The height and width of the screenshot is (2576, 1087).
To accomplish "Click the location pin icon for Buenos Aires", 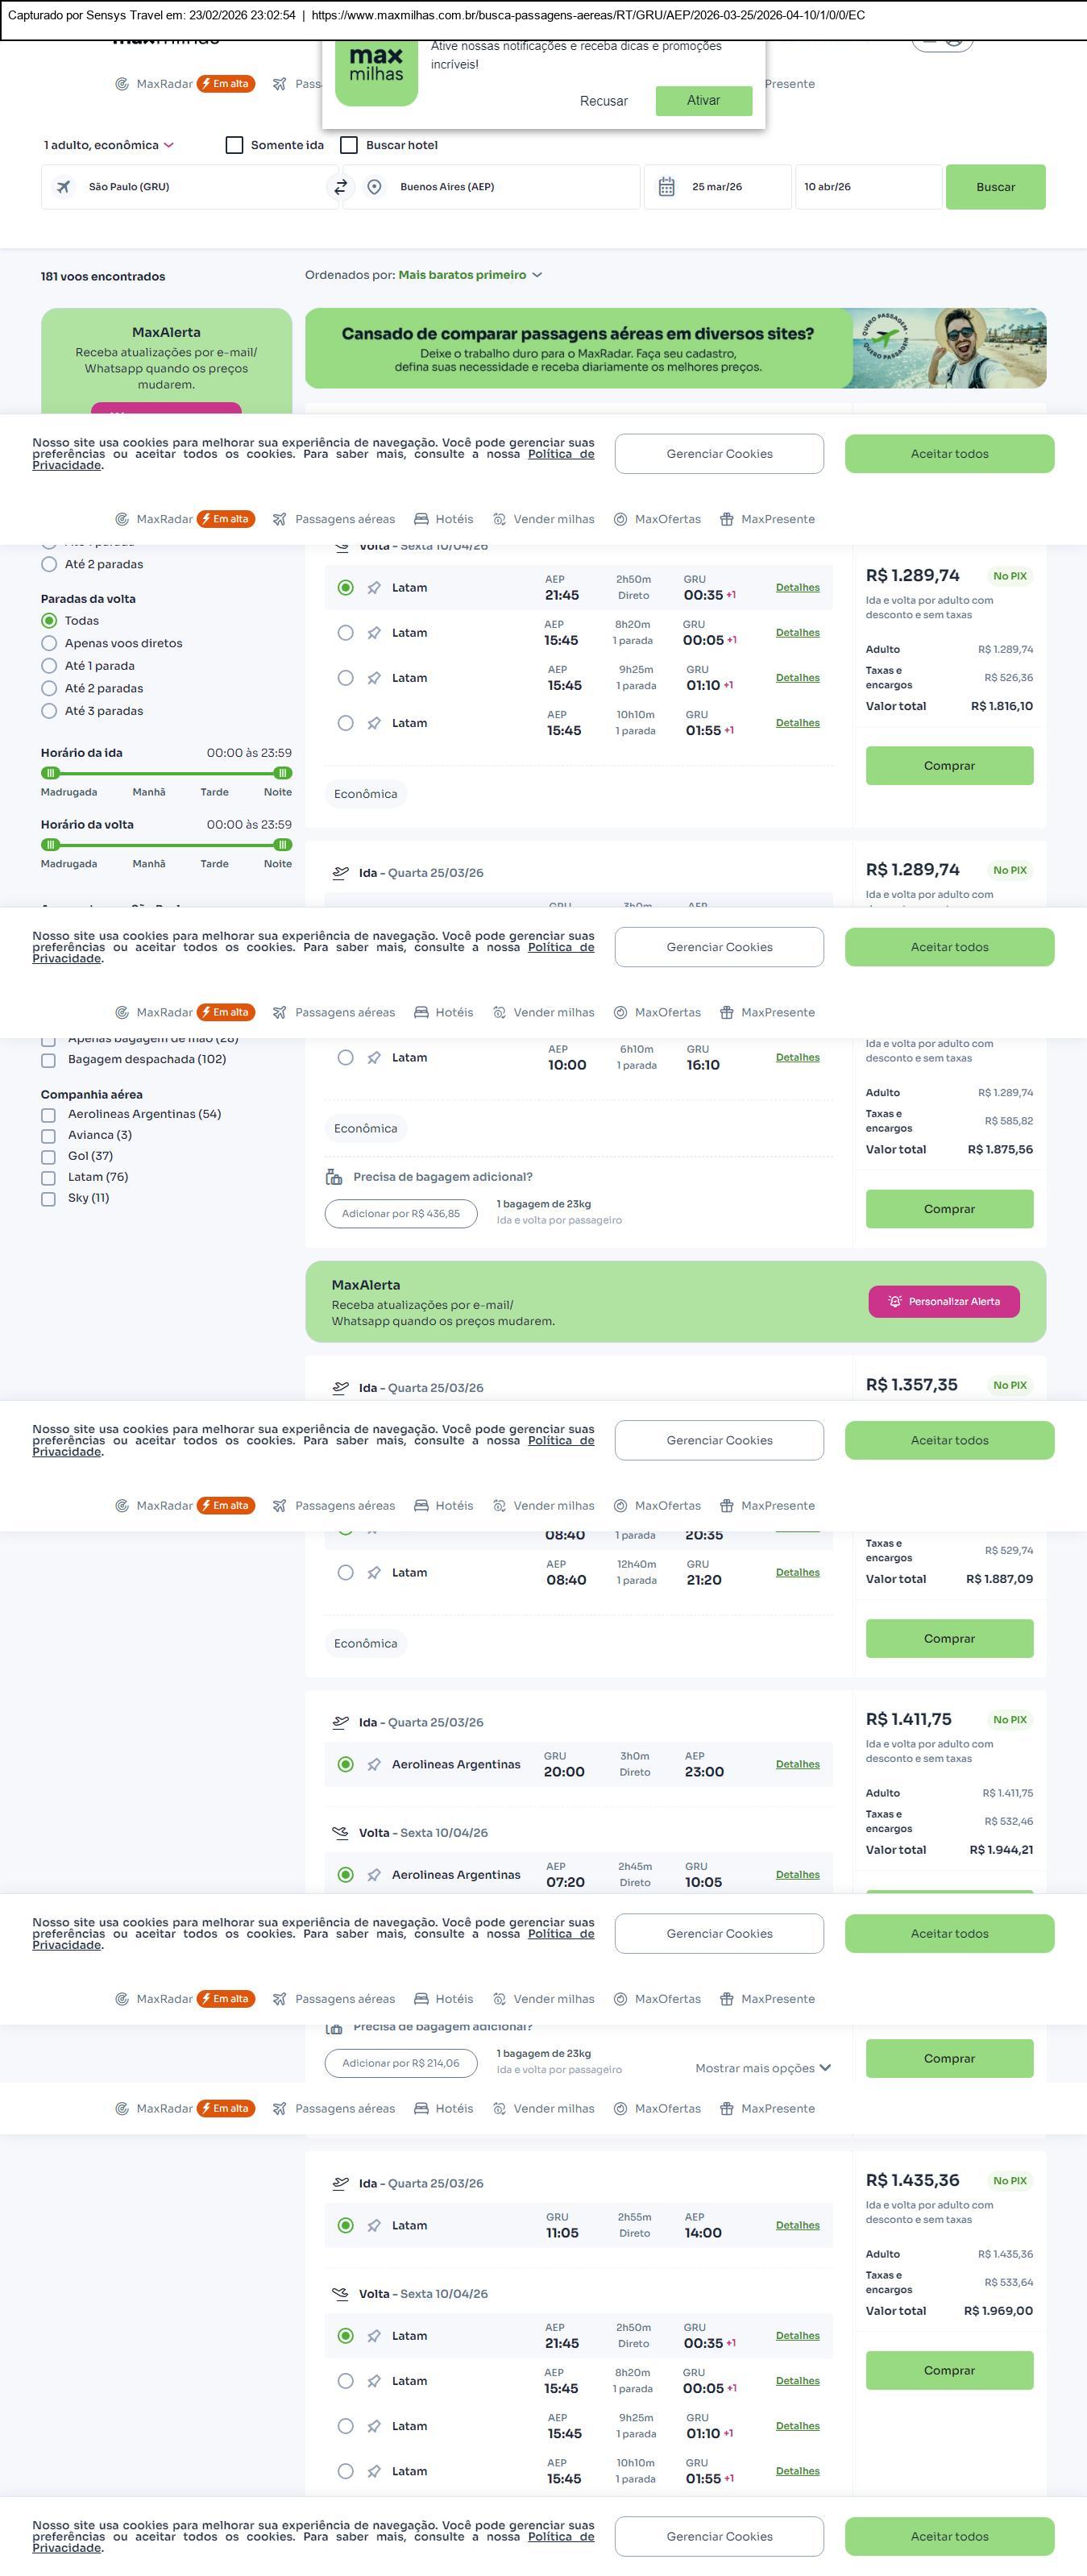I will point(374,187).
